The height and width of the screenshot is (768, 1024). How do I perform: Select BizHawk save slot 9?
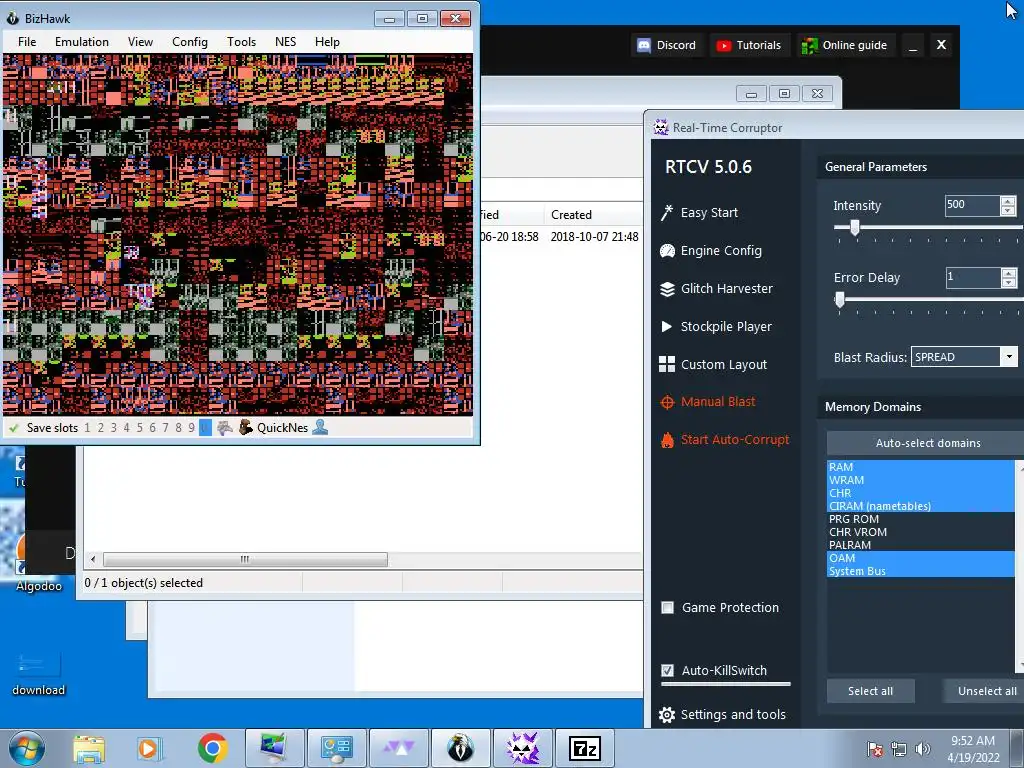[x=191, y=428]
